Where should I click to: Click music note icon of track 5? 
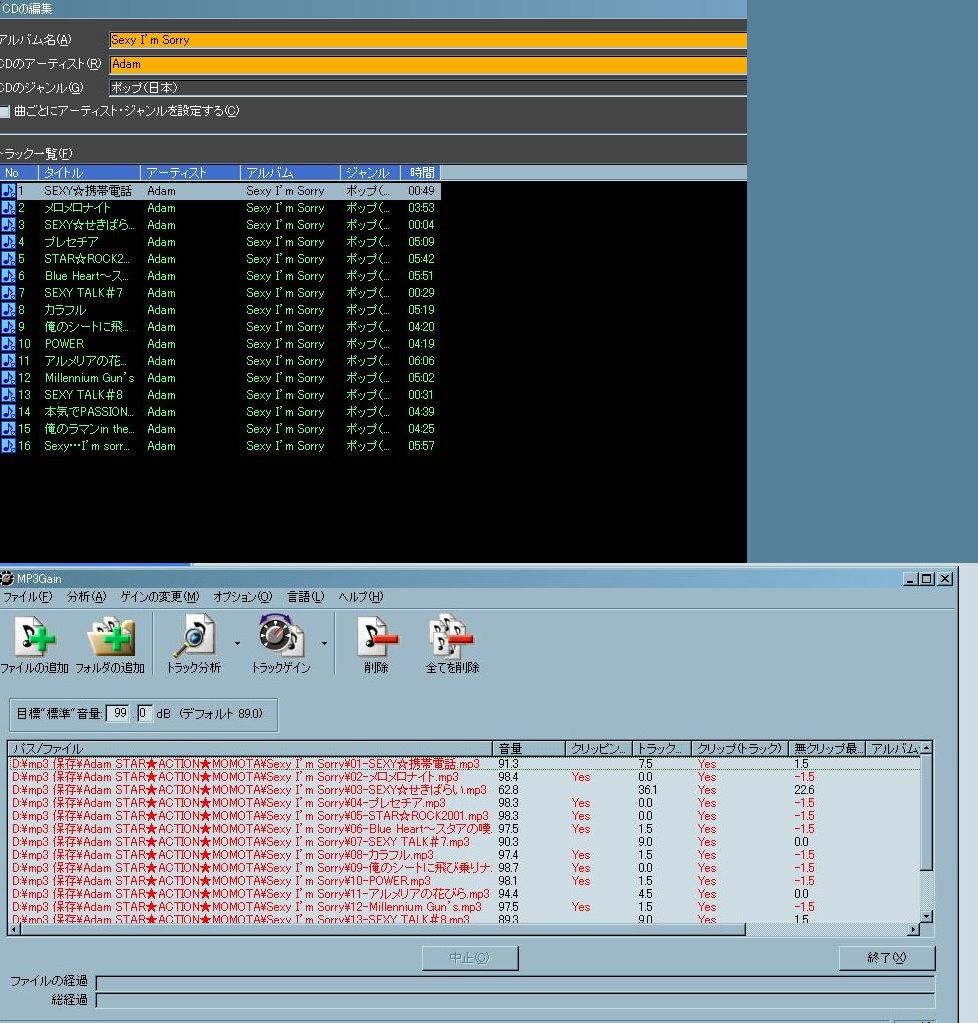tap(8, 258)
